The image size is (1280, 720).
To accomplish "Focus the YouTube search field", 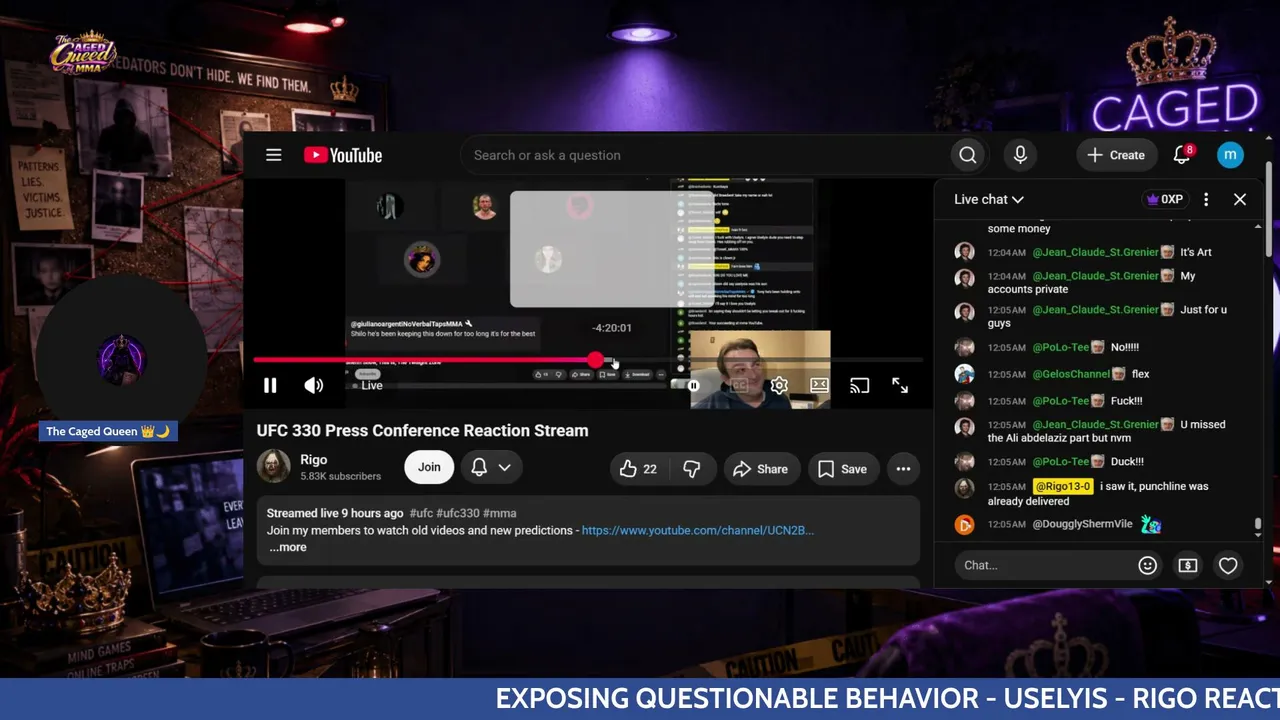I will click(x=705, y=155).
